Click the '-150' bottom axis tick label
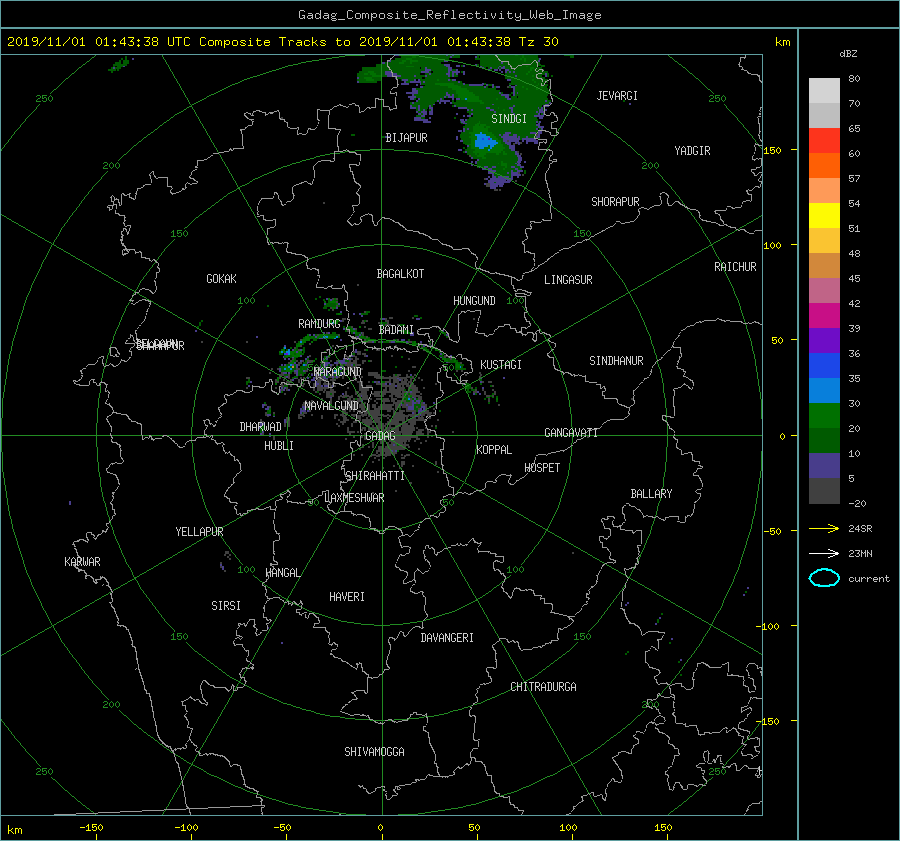 pyautogui.click(x=91, y=828)
